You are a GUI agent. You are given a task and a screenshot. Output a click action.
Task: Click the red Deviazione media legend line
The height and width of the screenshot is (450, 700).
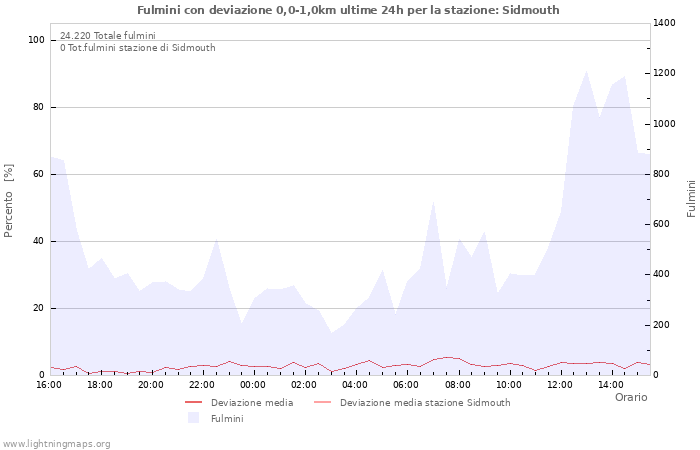[194, 403]
